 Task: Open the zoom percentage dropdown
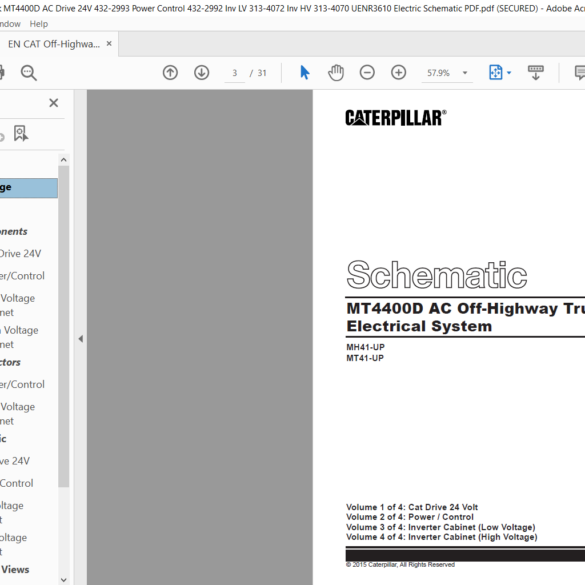tap(465, 73)
